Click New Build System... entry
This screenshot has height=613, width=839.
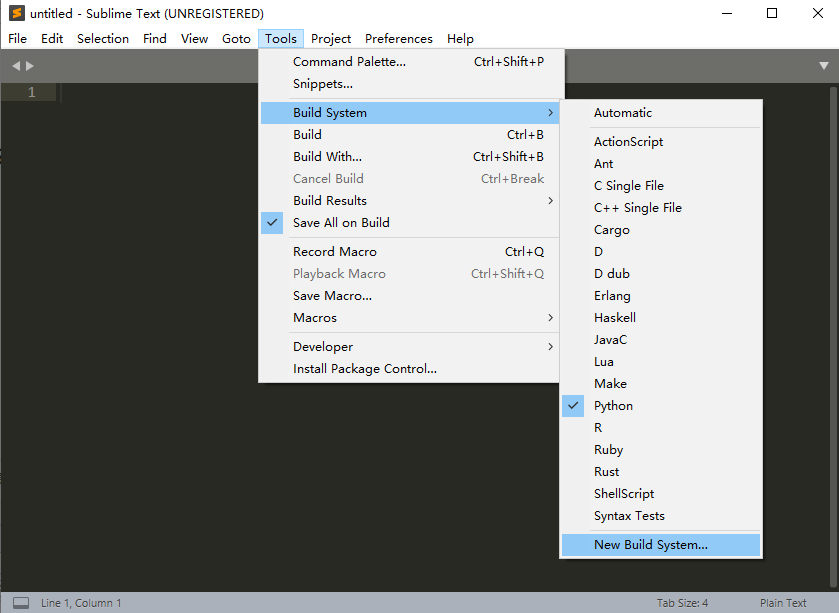pos(661,545)
